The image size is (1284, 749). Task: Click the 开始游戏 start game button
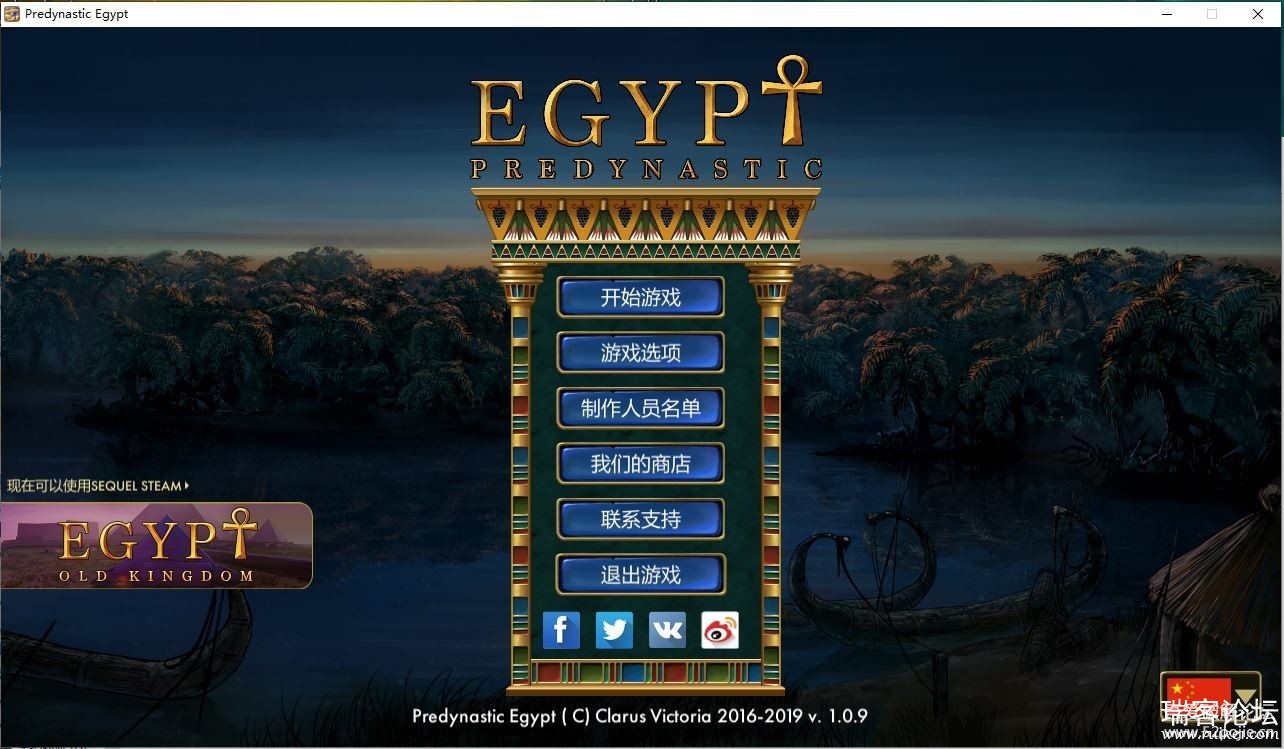[640, 297]
